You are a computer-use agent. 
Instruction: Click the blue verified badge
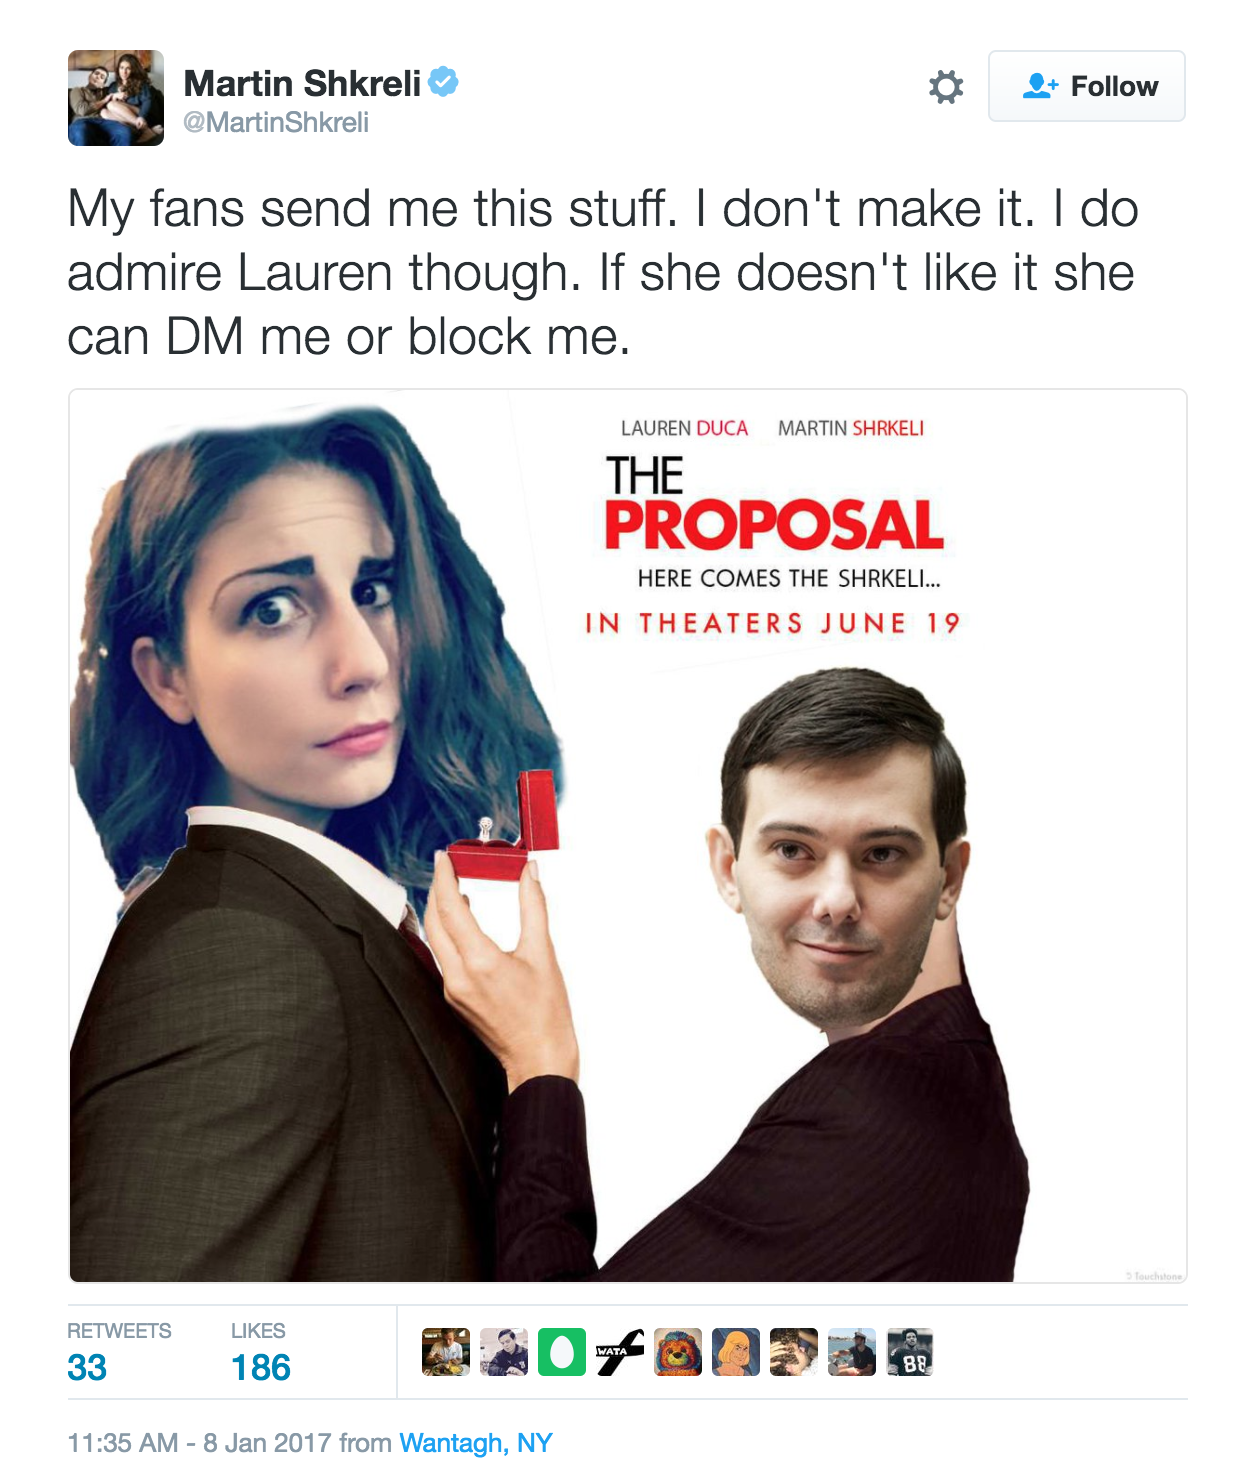(444, 81)
